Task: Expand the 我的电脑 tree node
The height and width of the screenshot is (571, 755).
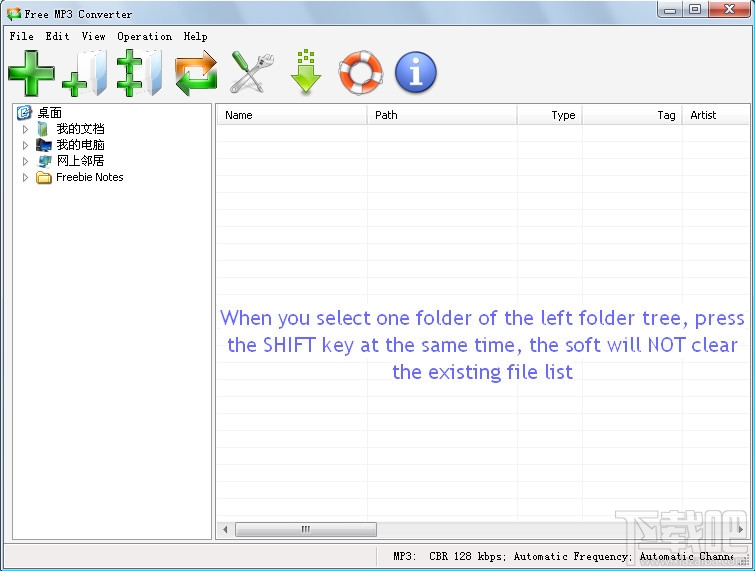Action: coord(26,145)
